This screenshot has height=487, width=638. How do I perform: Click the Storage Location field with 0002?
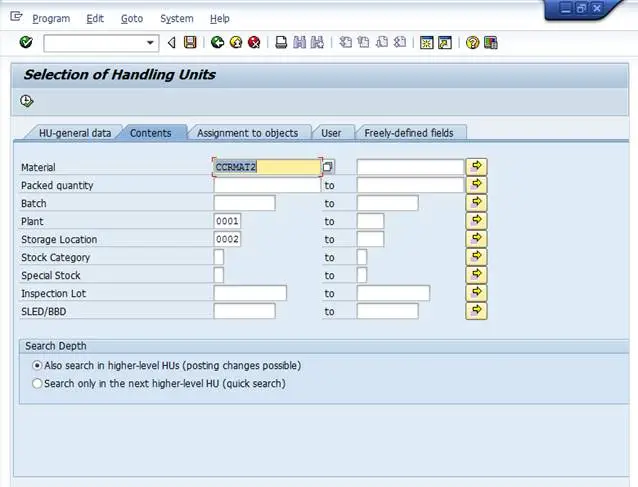pyautogui.click(x=227, y=239)
